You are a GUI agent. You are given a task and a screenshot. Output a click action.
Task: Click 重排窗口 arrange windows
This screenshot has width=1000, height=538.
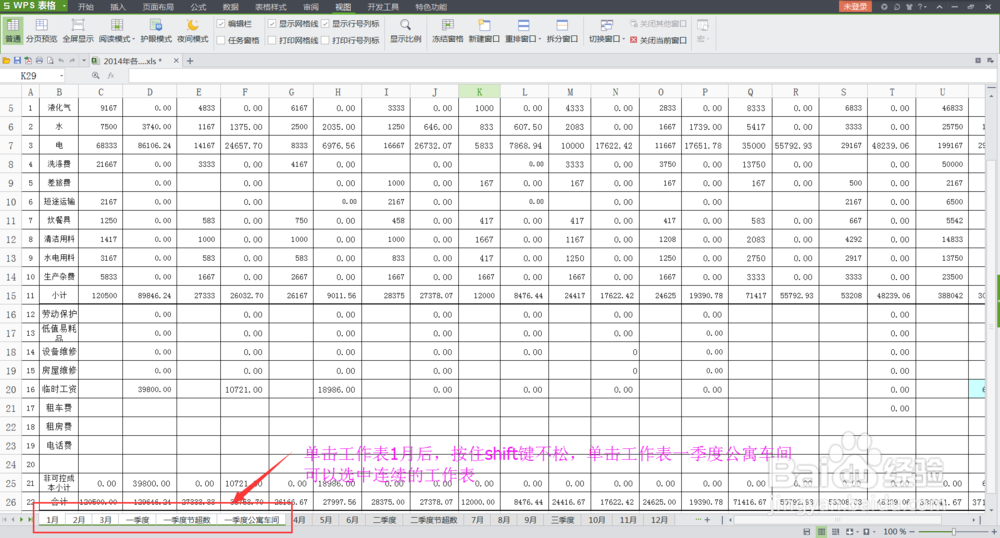(521, 31)
